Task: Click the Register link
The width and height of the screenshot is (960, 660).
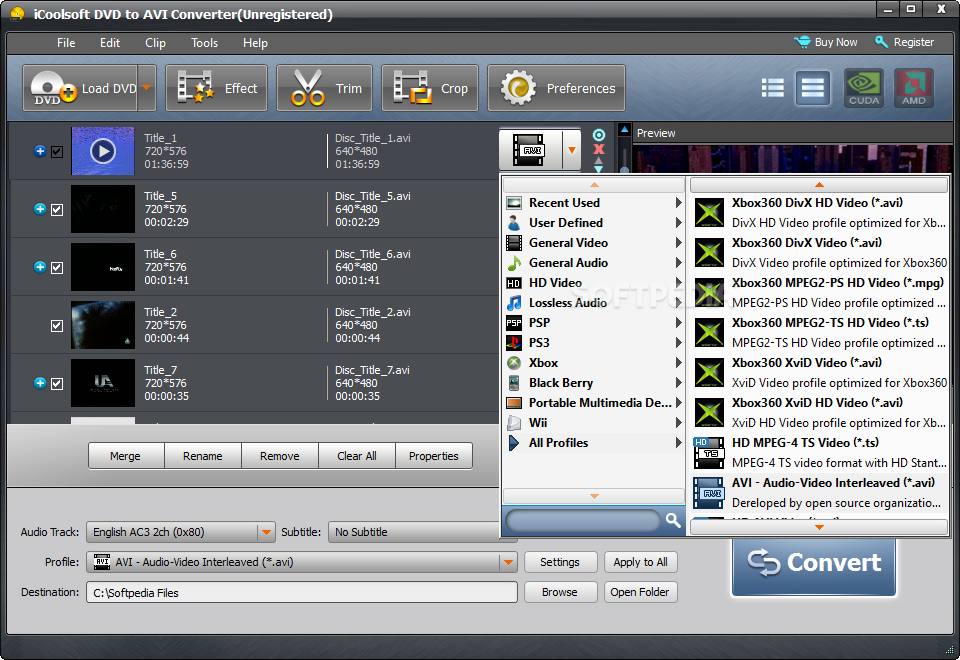Action: (904, 42)
